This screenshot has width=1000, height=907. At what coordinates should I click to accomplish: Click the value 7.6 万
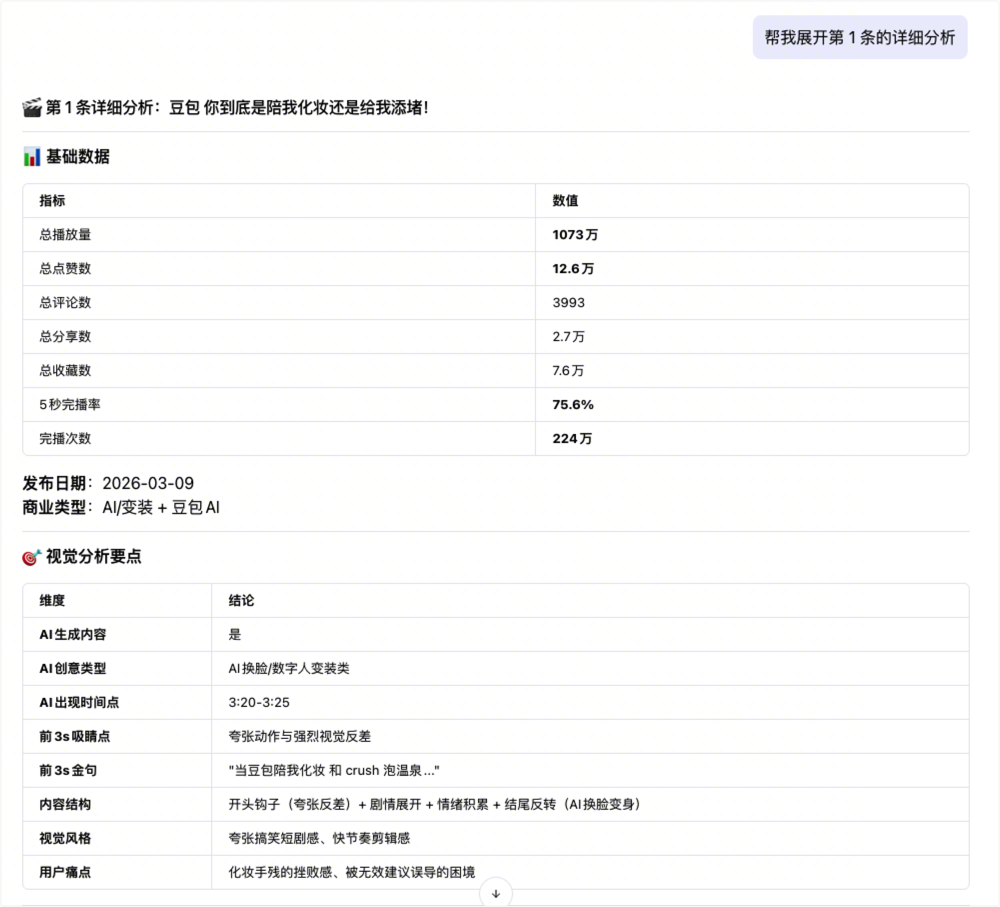(x=568, y=371)
